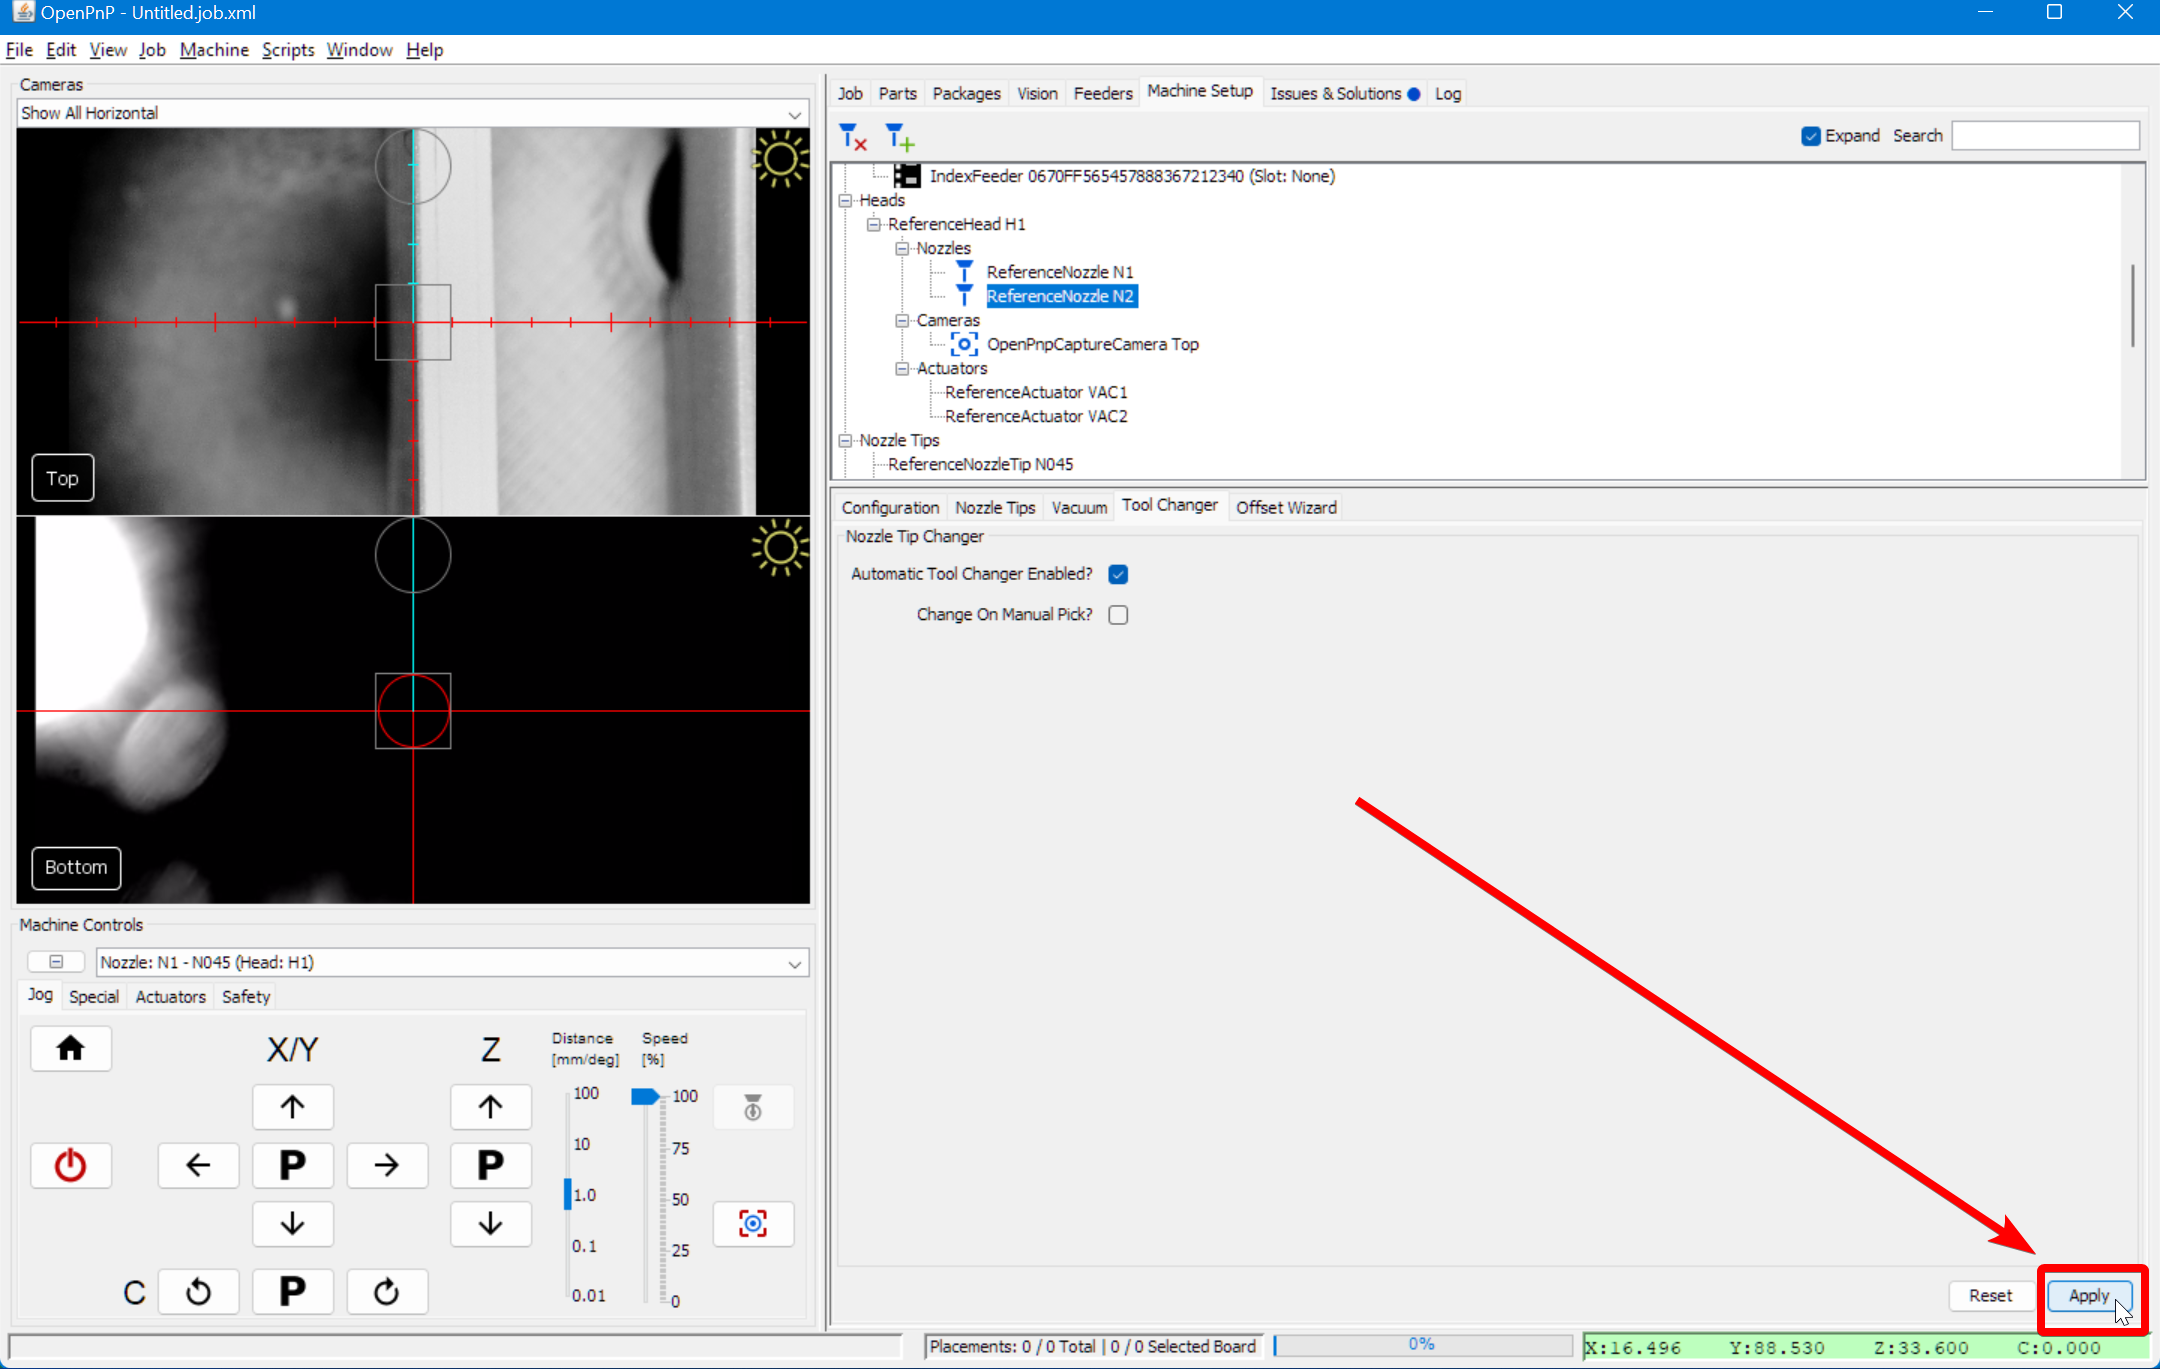This screenshot has height=1369, width=2160.
Task: Open the Show All Horizontal dropdown
Action: pyautogui.click(x=412, y=113)
